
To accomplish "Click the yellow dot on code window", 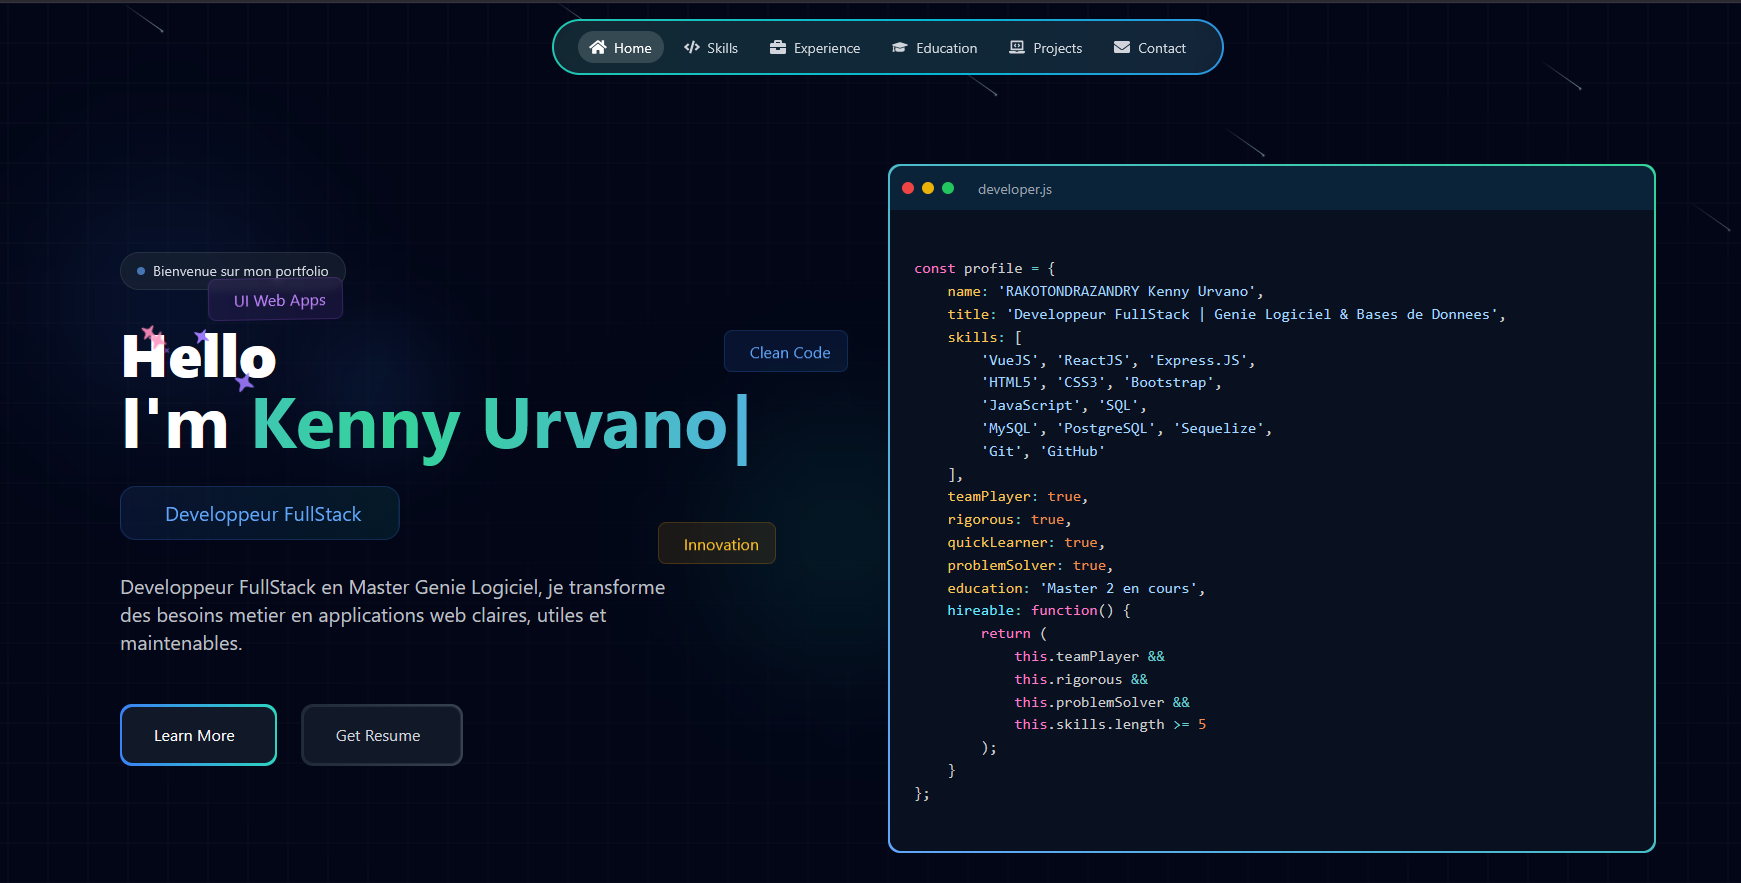I will (x=928, y=188).
